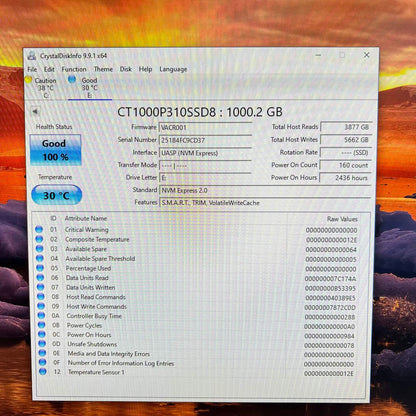
Task: Click the status dot for Host Write Commands
Action: pyautogui.click(x=41, y=306)
